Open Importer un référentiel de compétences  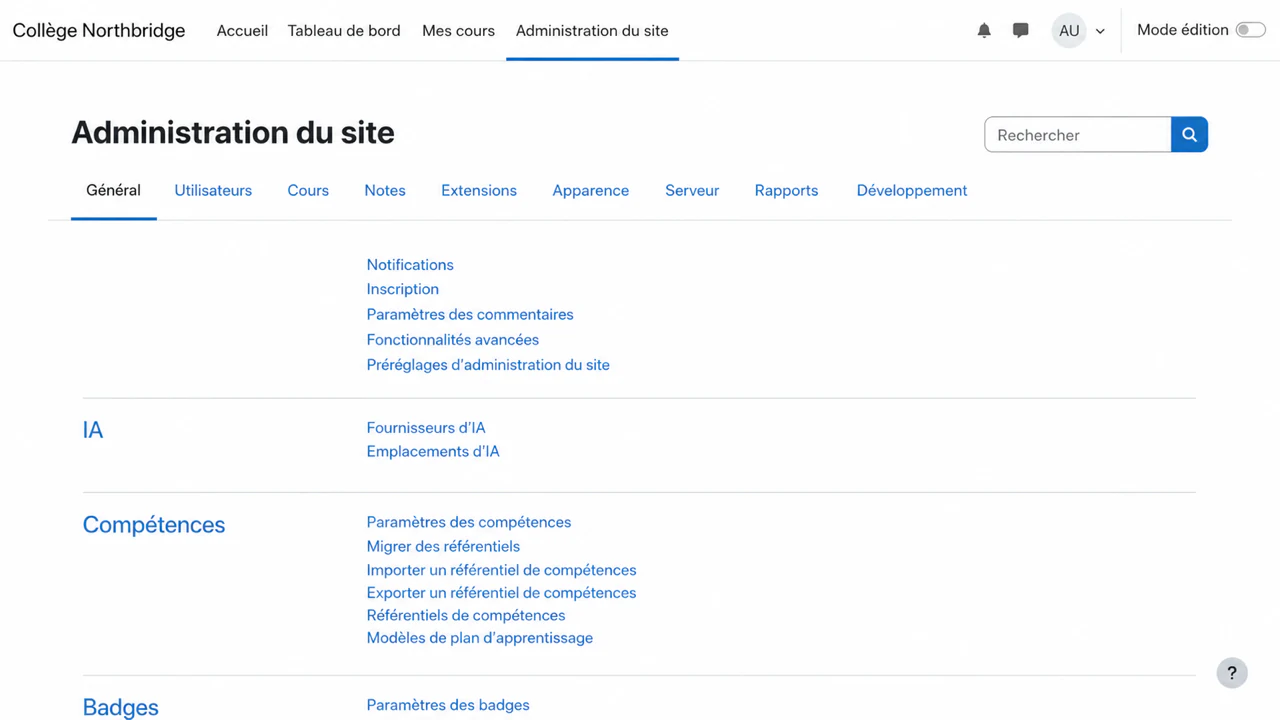(x=501, y=570)
